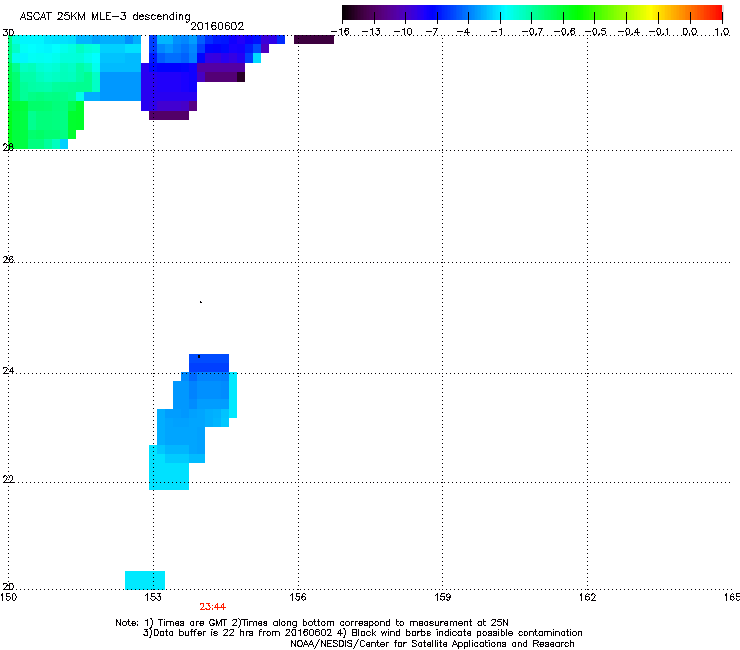This screenshot has width=740, height=650.
Task: Click the longitude axis label 150
Action: coord(8,597)
